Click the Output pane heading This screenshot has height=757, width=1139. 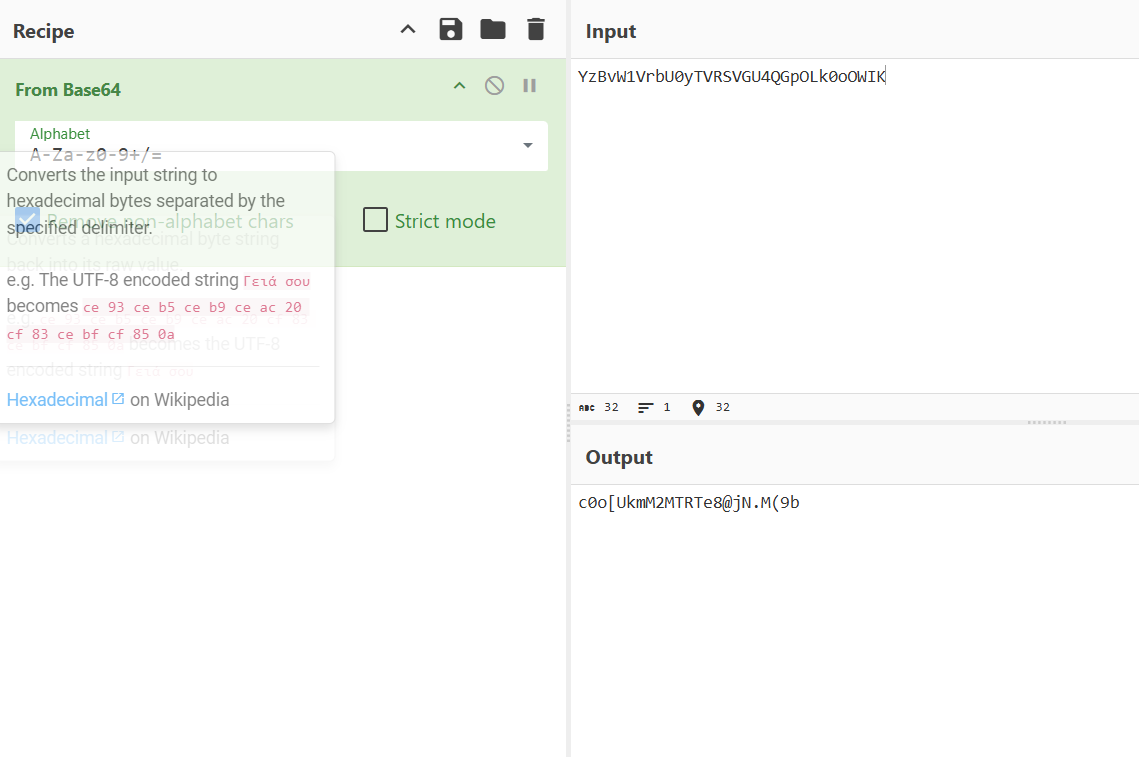tap(619, 457)
